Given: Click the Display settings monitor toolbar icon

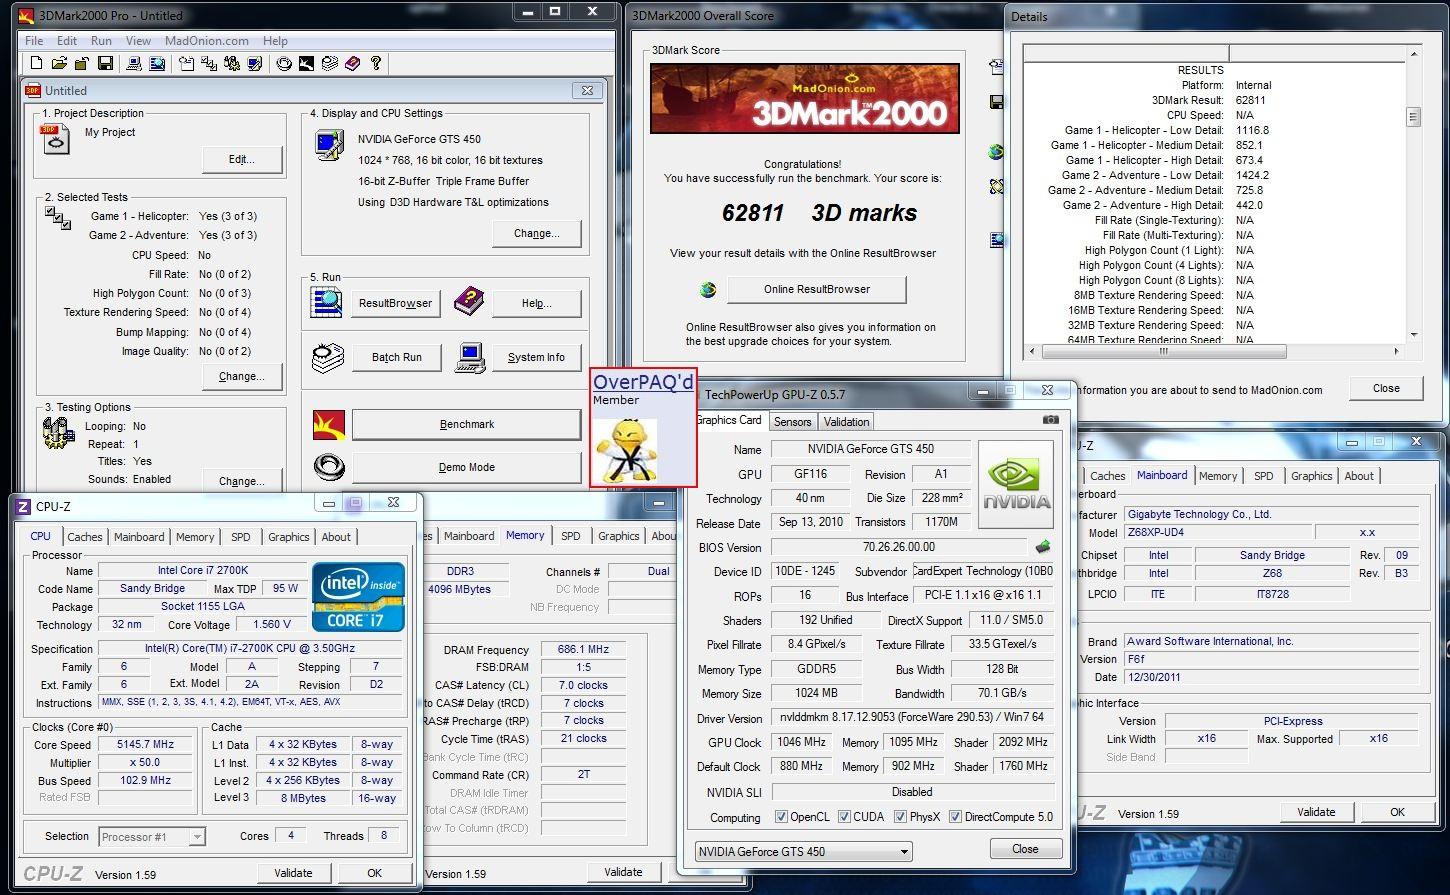Looking at the screenshot, I should click(255, 63).
